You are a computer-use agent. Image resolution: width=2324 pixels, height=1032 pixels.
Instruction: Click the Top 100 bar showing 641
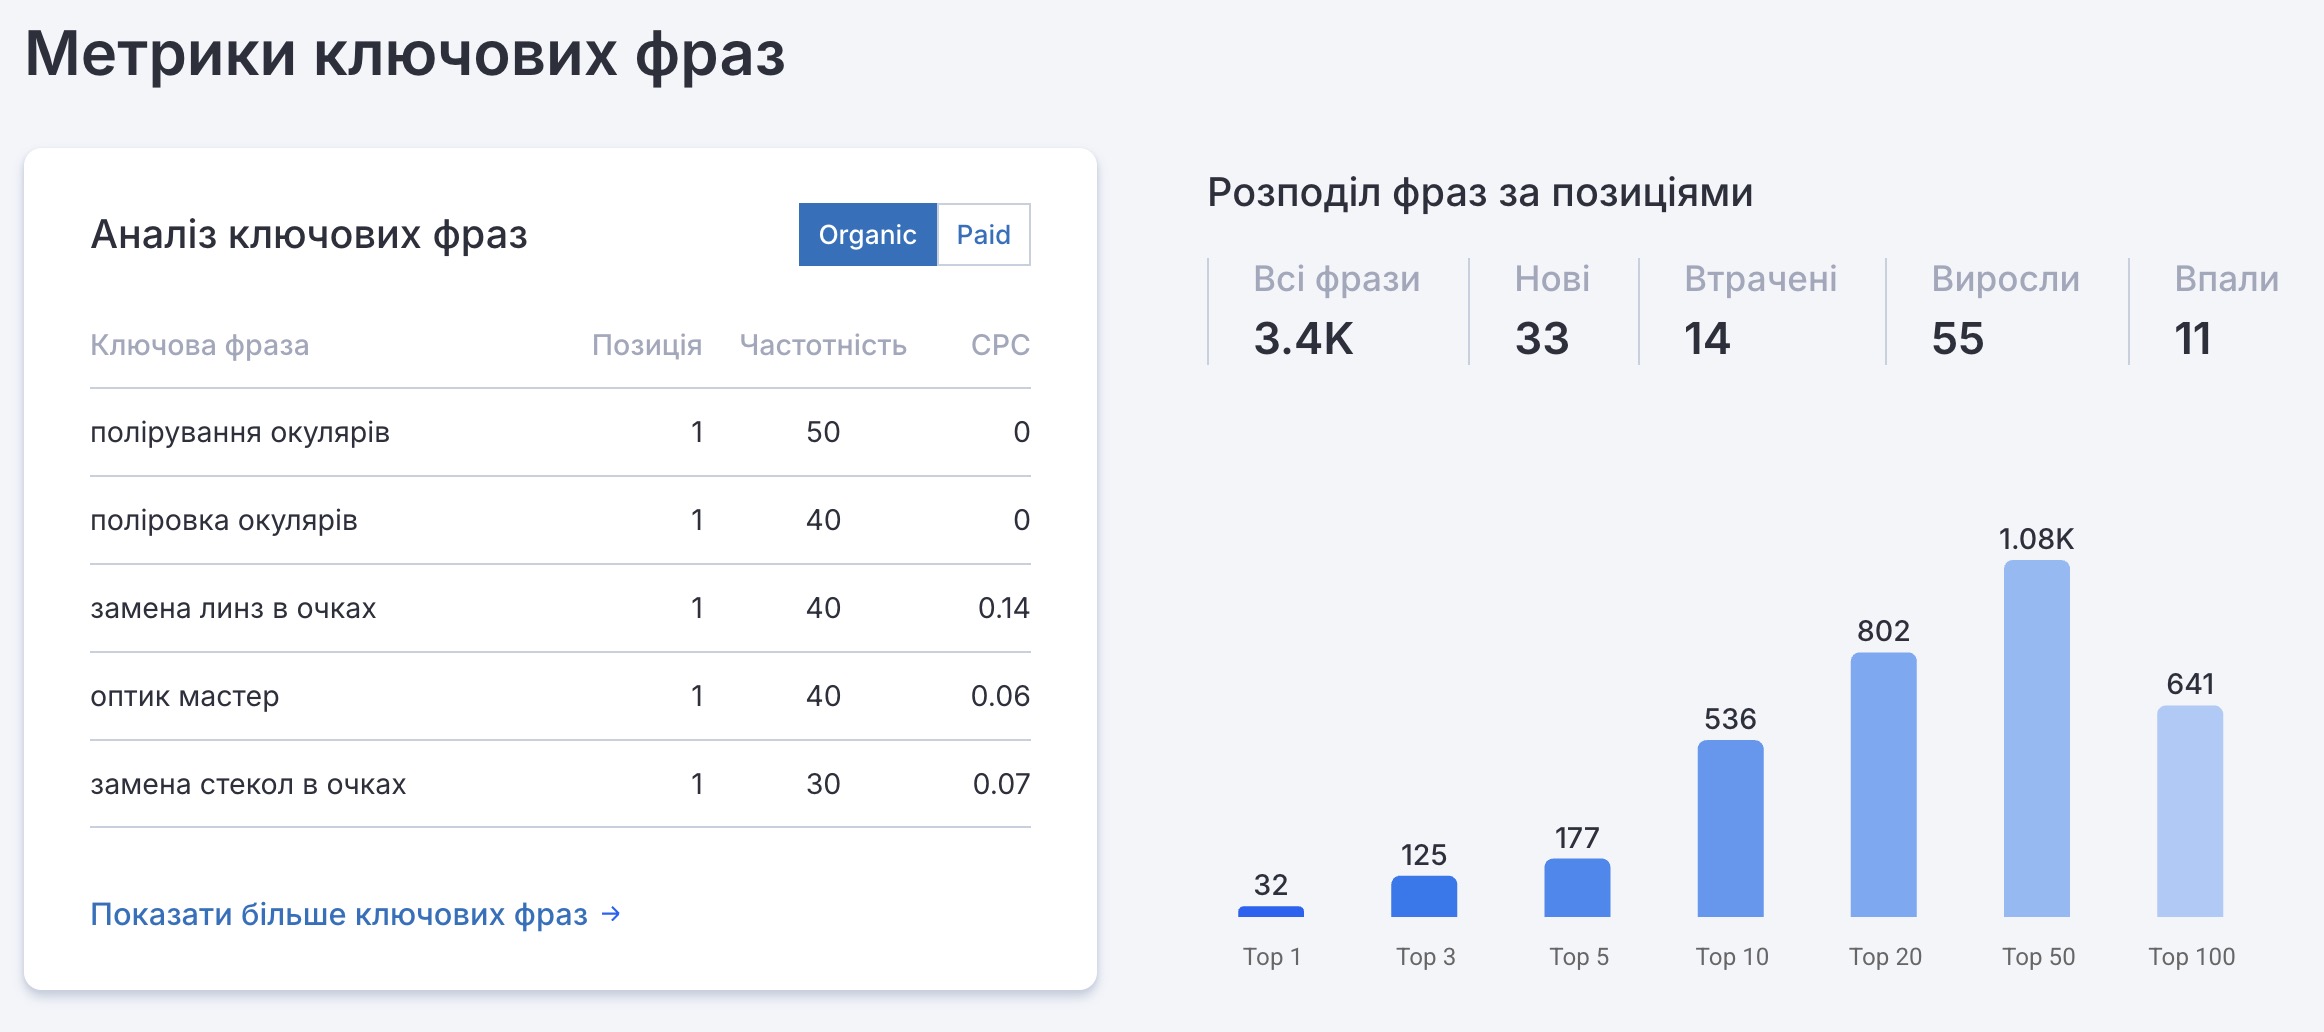pos(2189,811)
